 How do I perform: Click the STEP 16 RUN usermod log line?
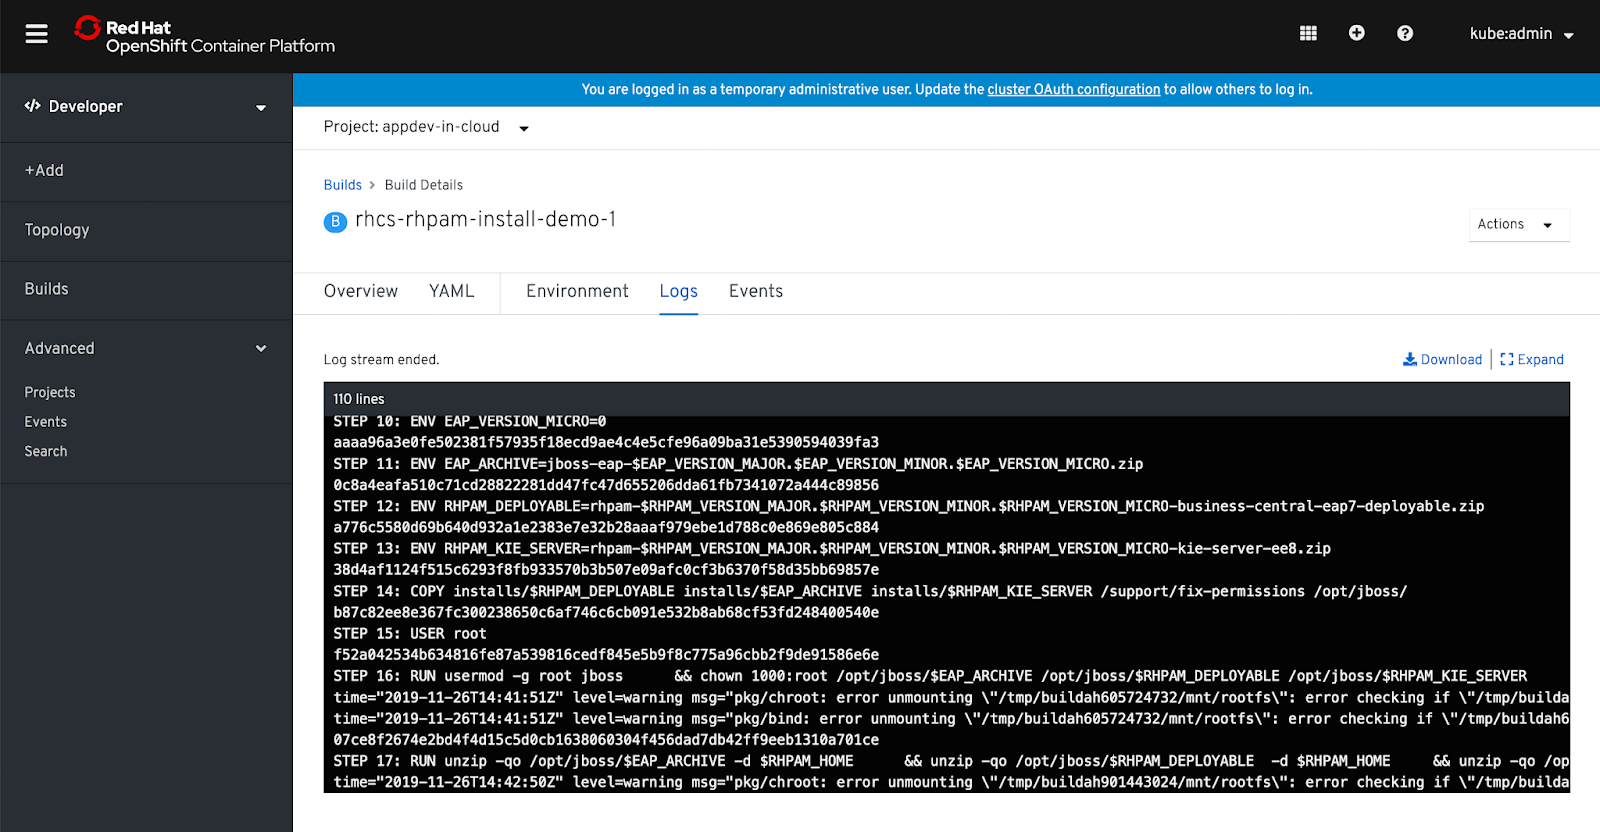click(x=930, y=676)
